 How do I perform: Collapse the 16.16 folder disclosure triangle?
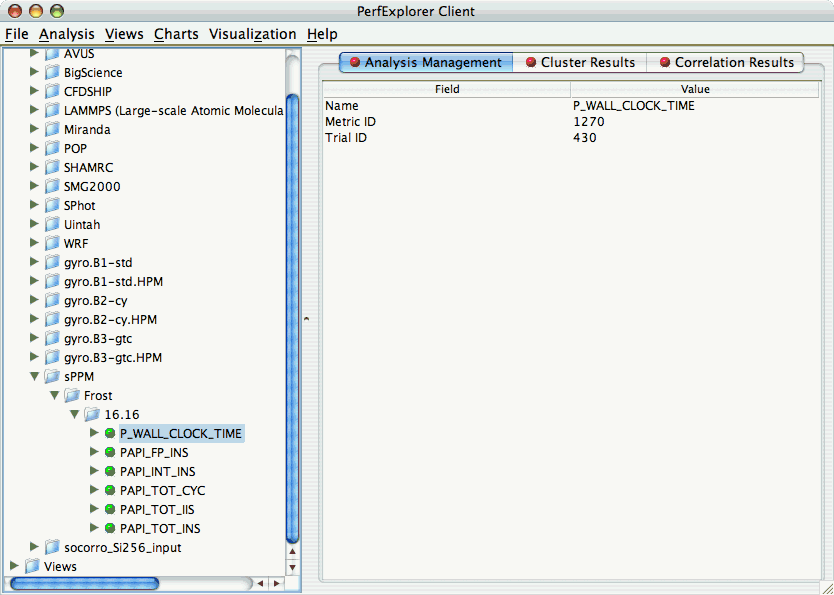[74, 414]
